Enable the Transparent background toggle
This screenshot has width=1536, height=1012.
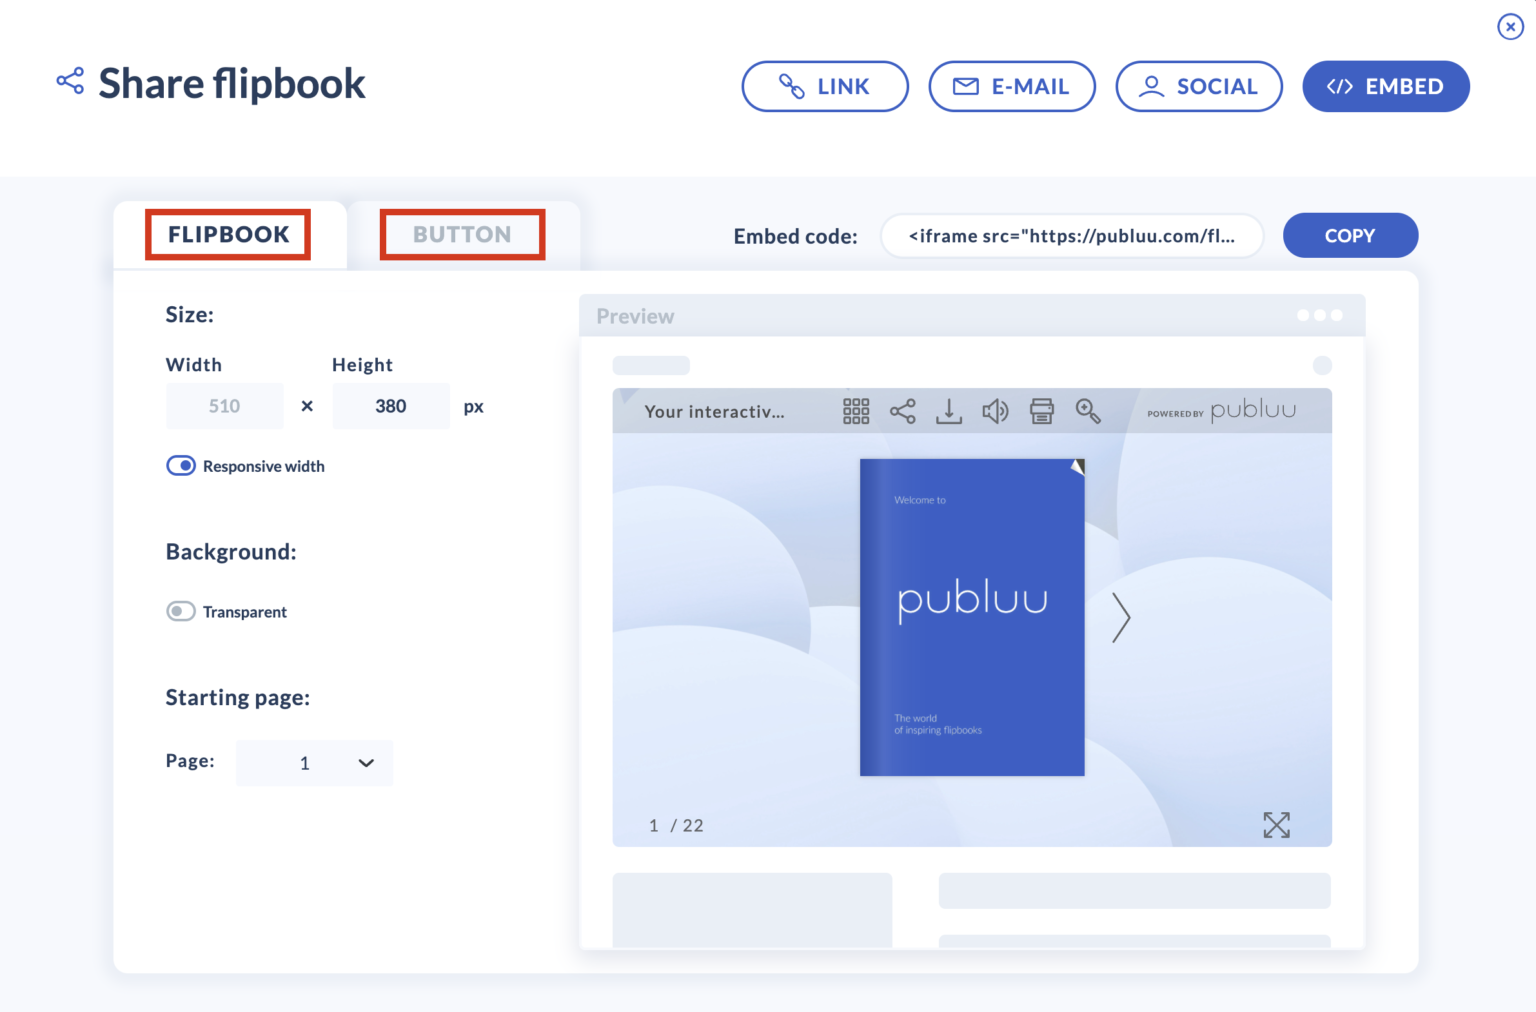coord(181,611)
